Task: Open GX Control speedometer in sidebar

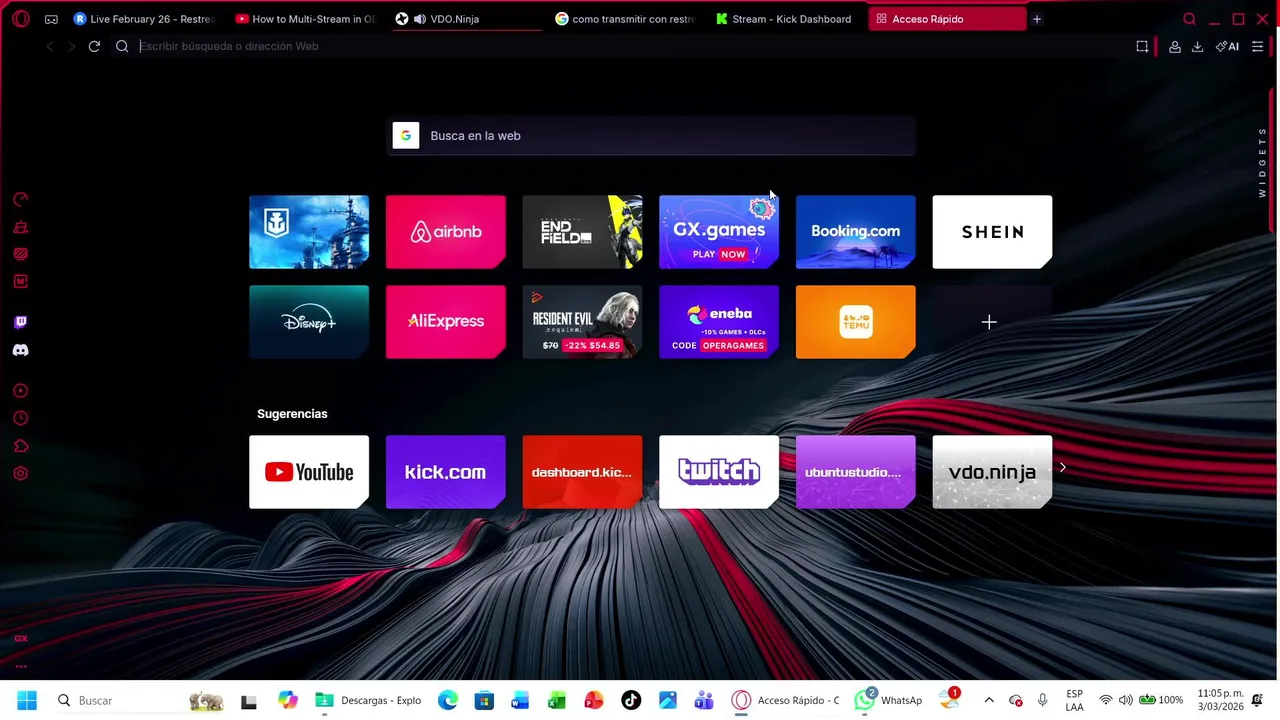Action: [x=21, y=199]
